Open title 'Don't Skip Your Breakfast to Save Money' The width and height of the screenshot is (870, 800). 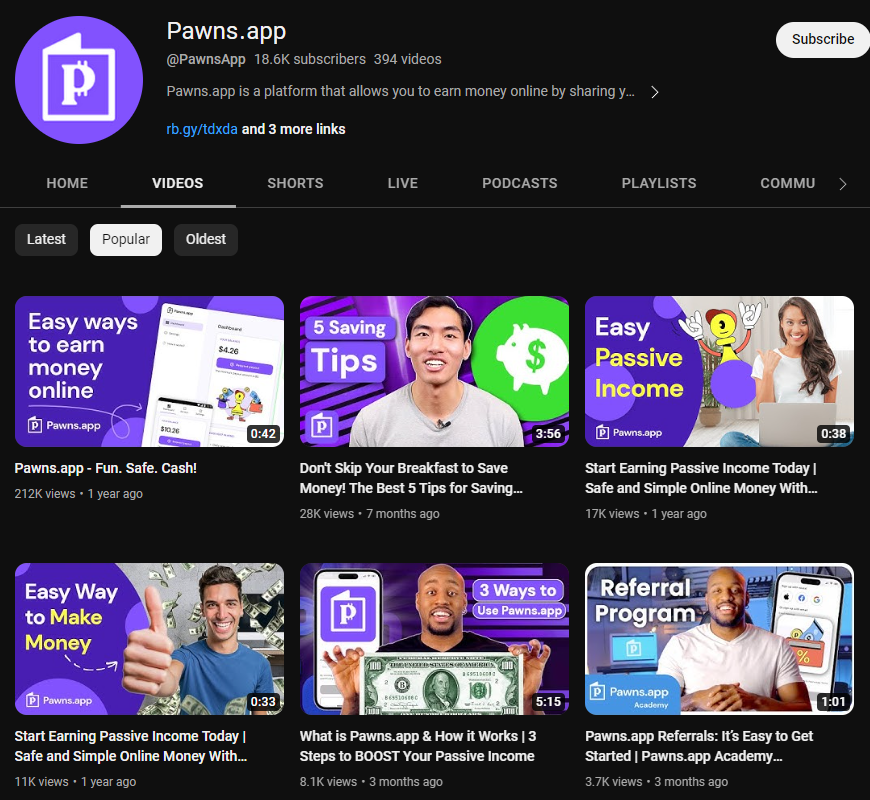tap(411, 478)
